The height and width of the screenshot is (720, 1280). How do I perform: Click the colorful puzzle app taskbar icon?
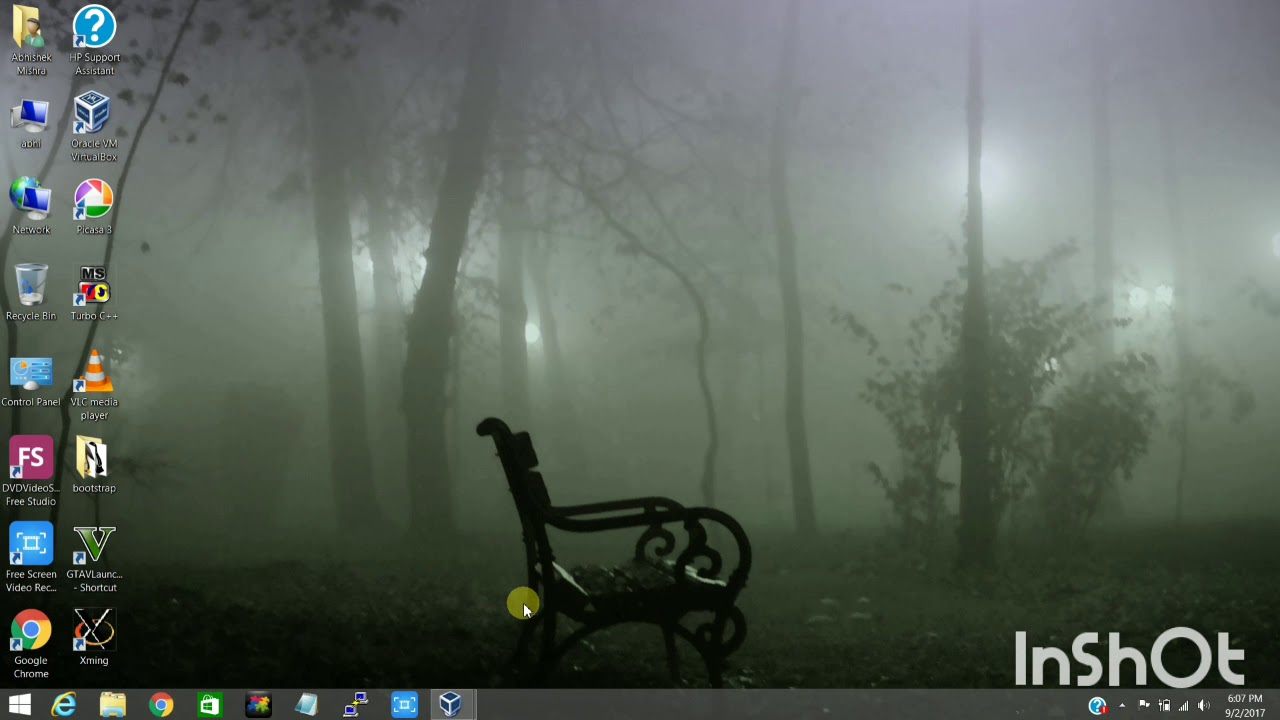pos(258,705)
